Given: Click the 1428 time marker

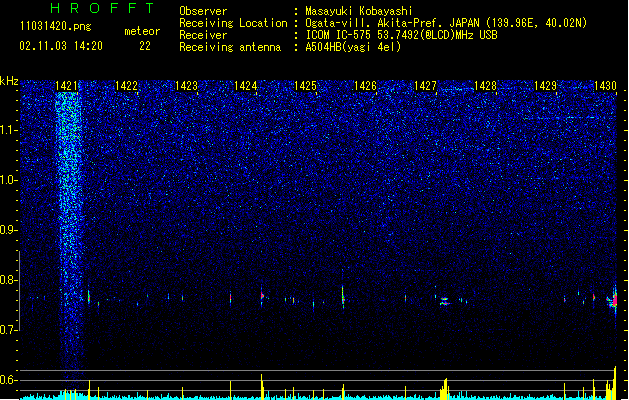Looking at the screenshot, I should pos(485,86).
